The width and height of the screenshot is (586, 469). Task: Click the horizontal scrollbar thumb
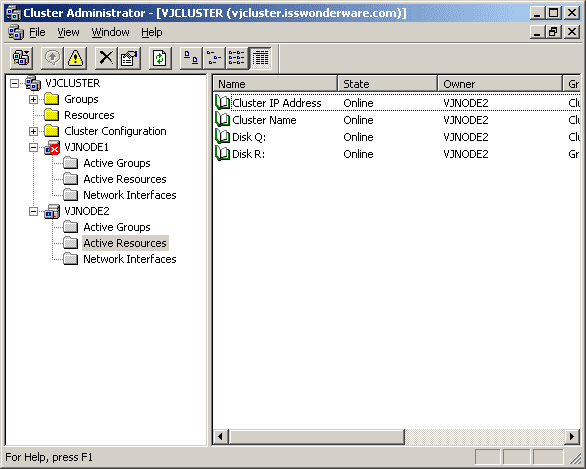317,436
